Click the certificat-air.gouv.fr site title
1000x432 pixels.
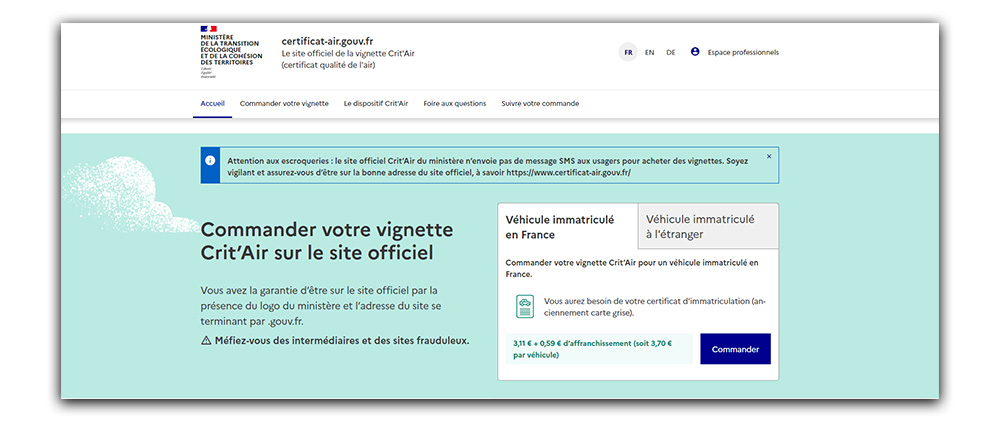coord(327,41)
